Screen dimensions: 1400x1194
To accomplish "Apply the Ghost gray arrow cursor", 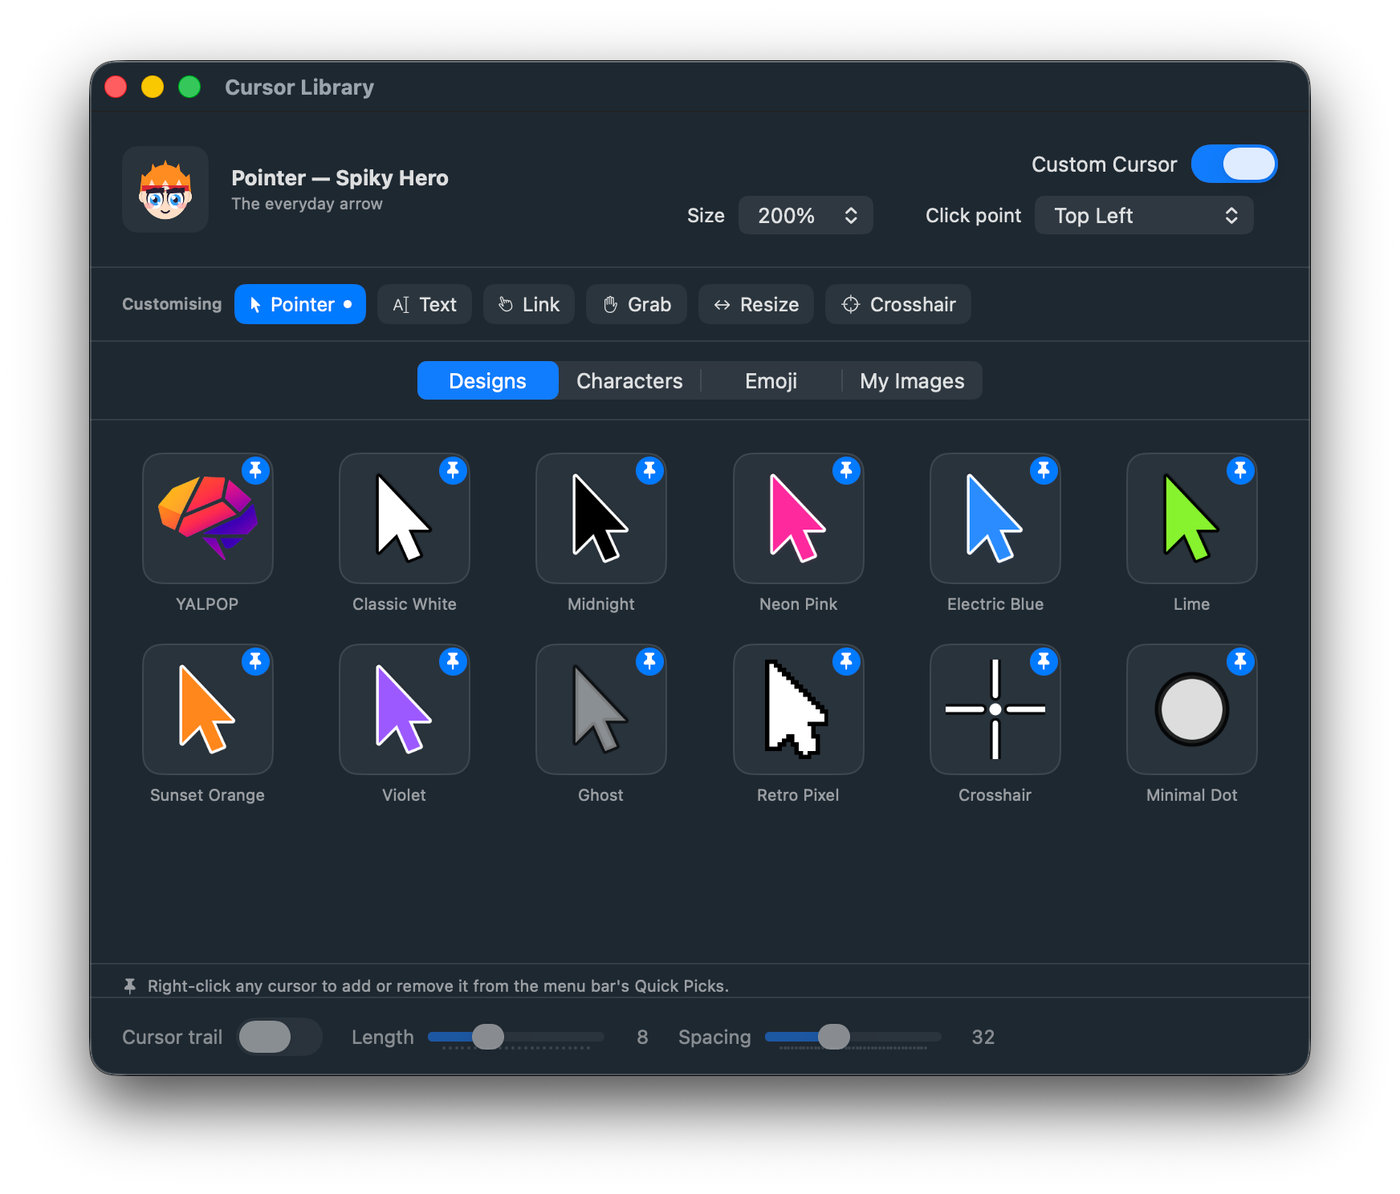I will pos(601,709).
